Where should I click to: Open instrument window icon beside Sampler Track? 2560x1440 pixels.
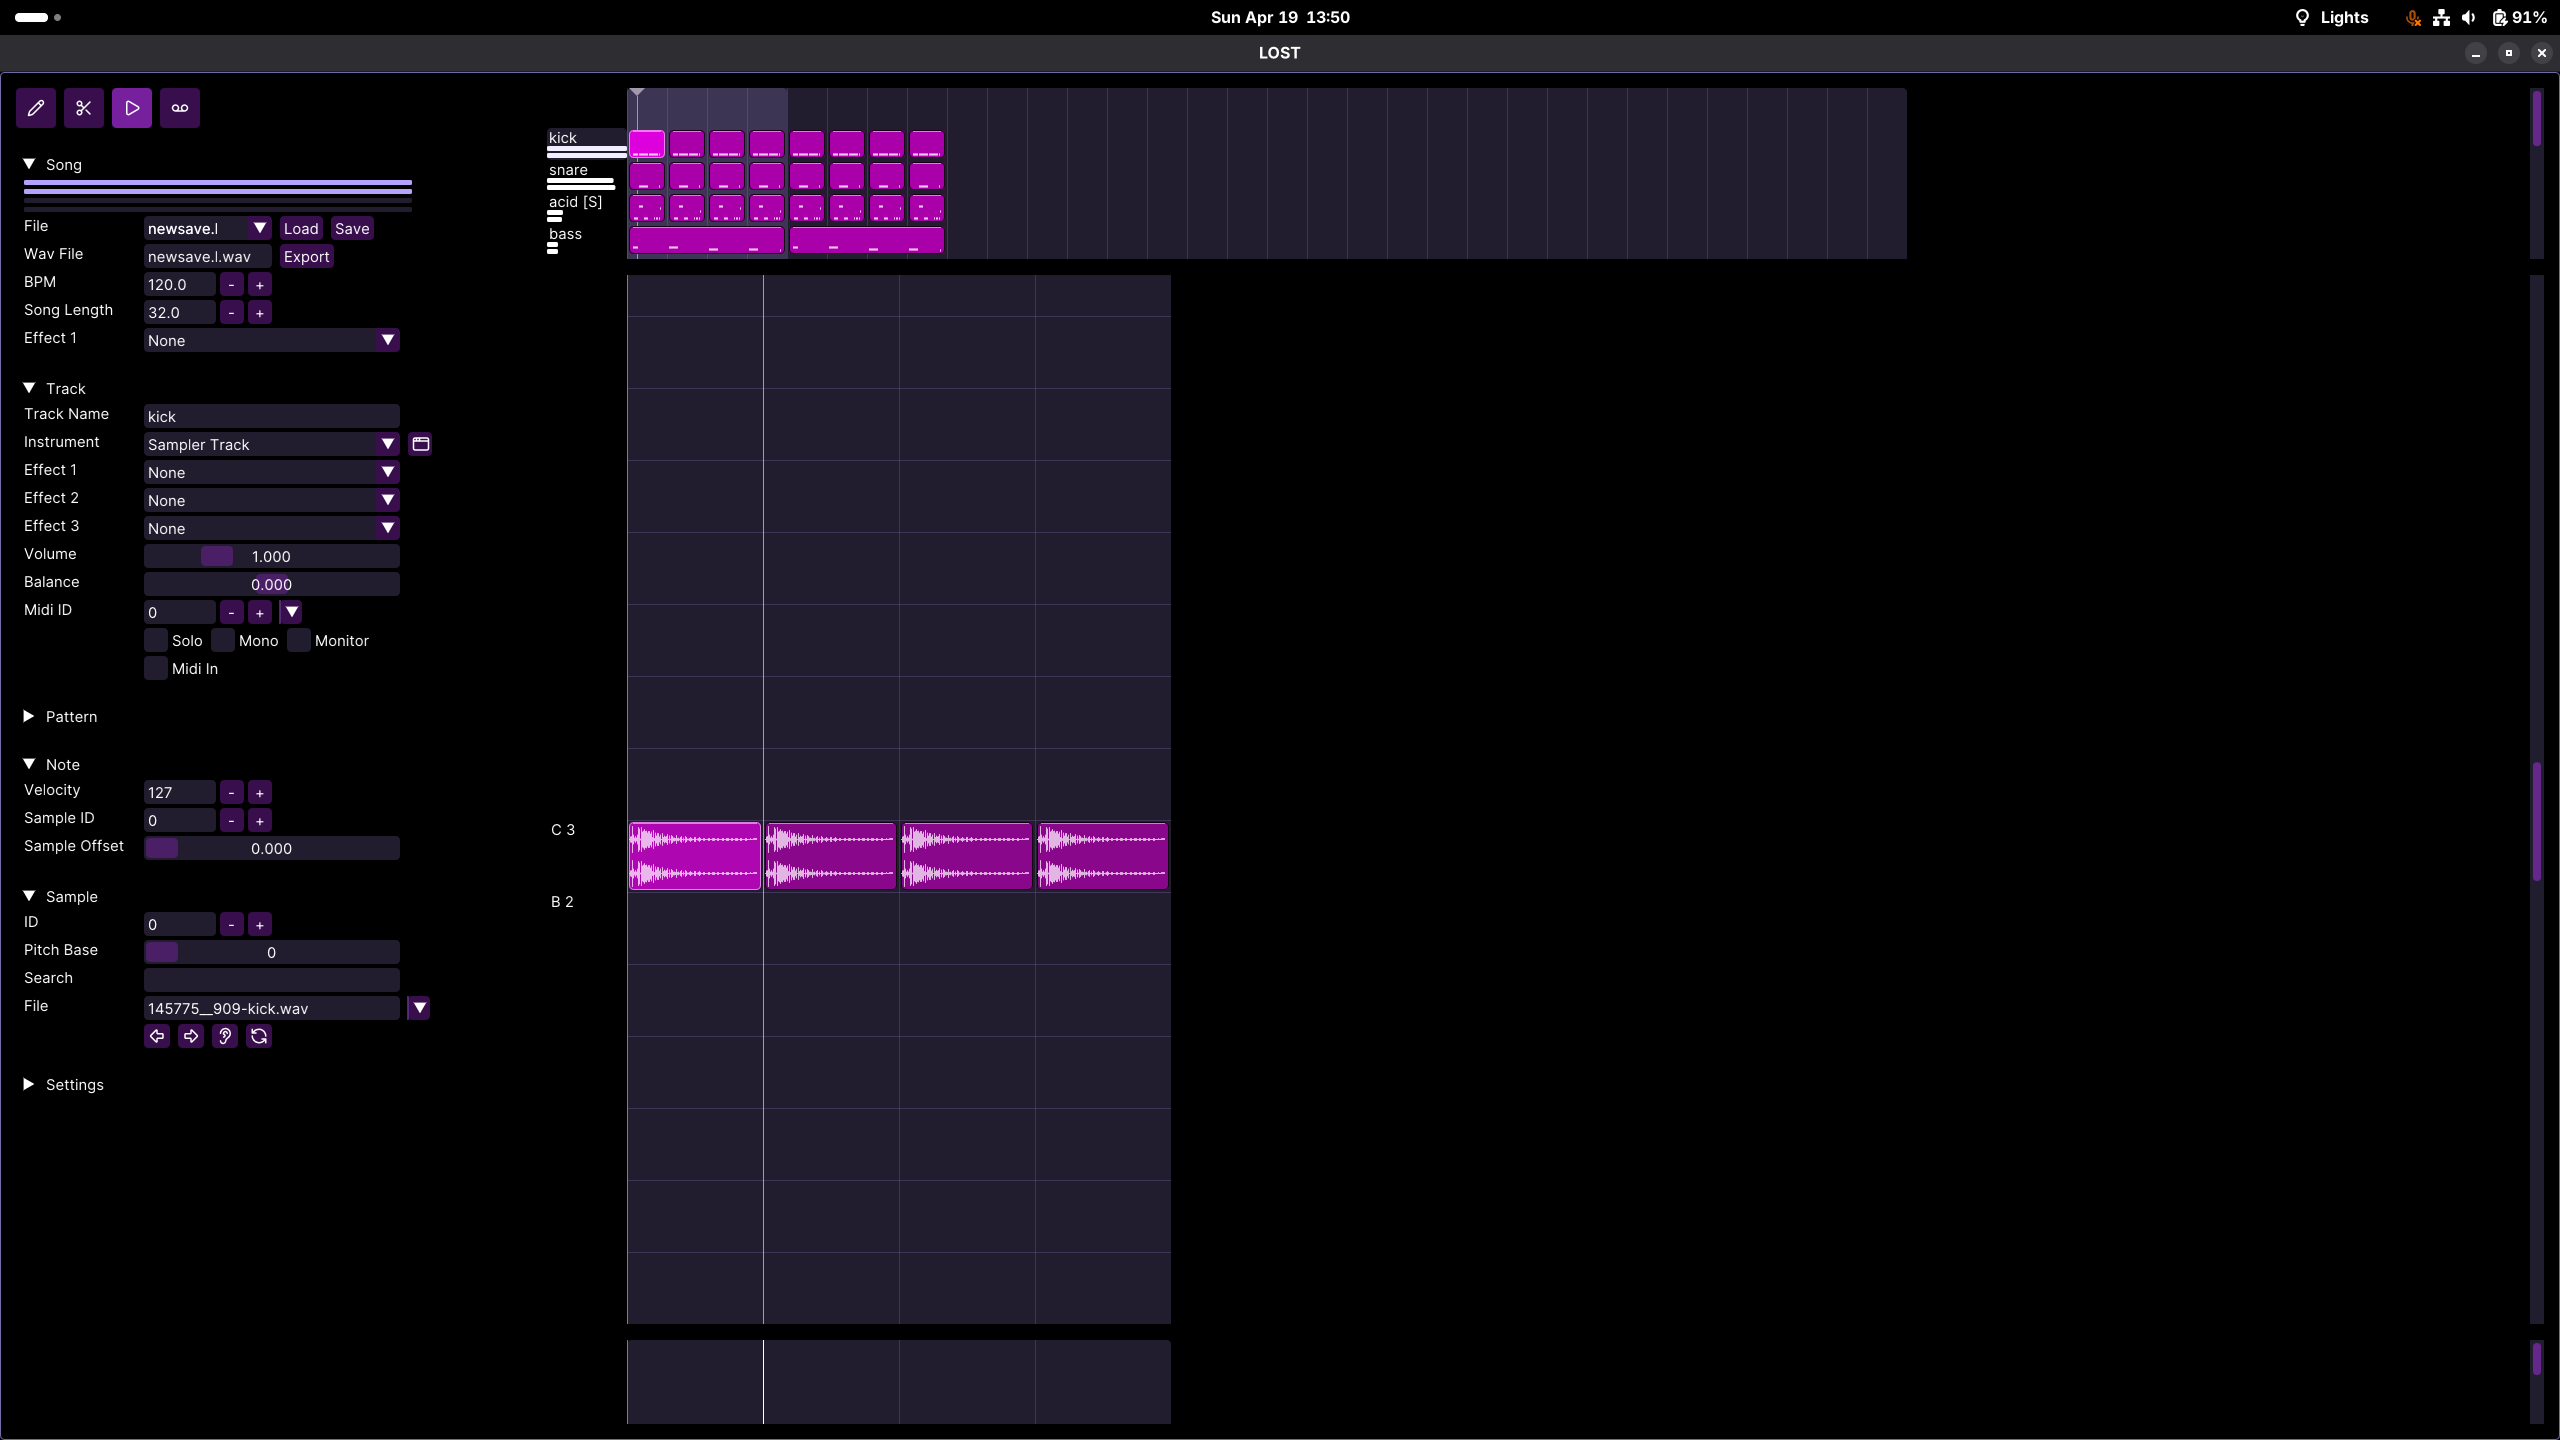(x=421, y=444)
